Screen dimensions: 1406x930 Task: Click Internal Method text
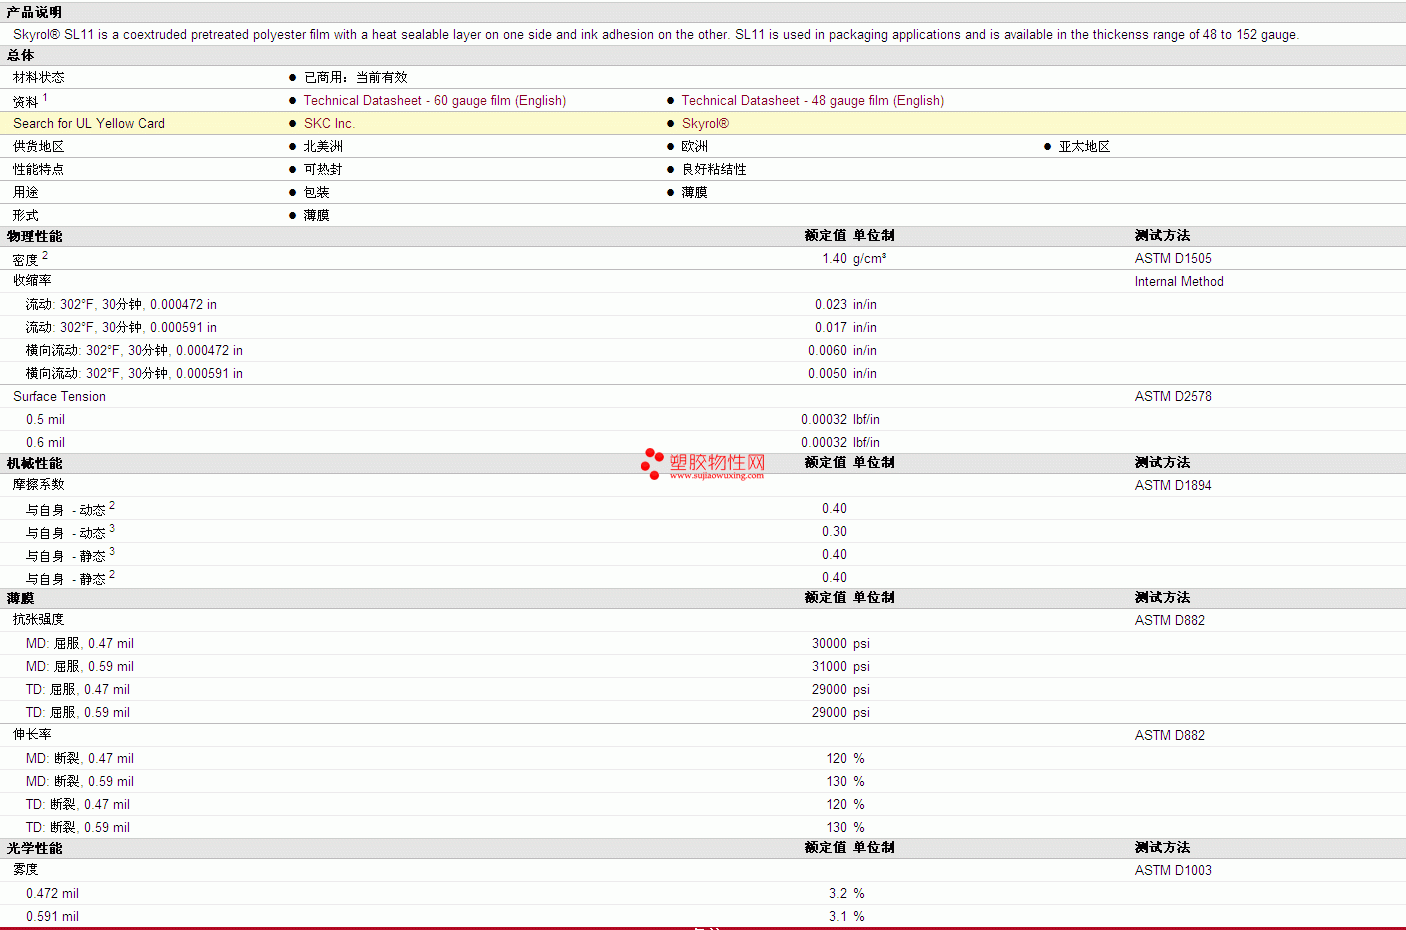[1179, 281]
